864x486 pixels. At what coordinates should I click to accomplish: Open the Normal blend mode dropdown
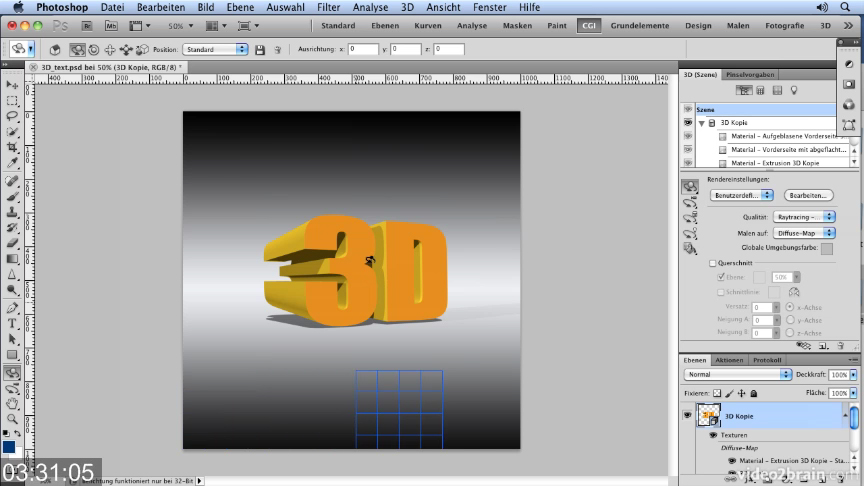pos(738,374)
